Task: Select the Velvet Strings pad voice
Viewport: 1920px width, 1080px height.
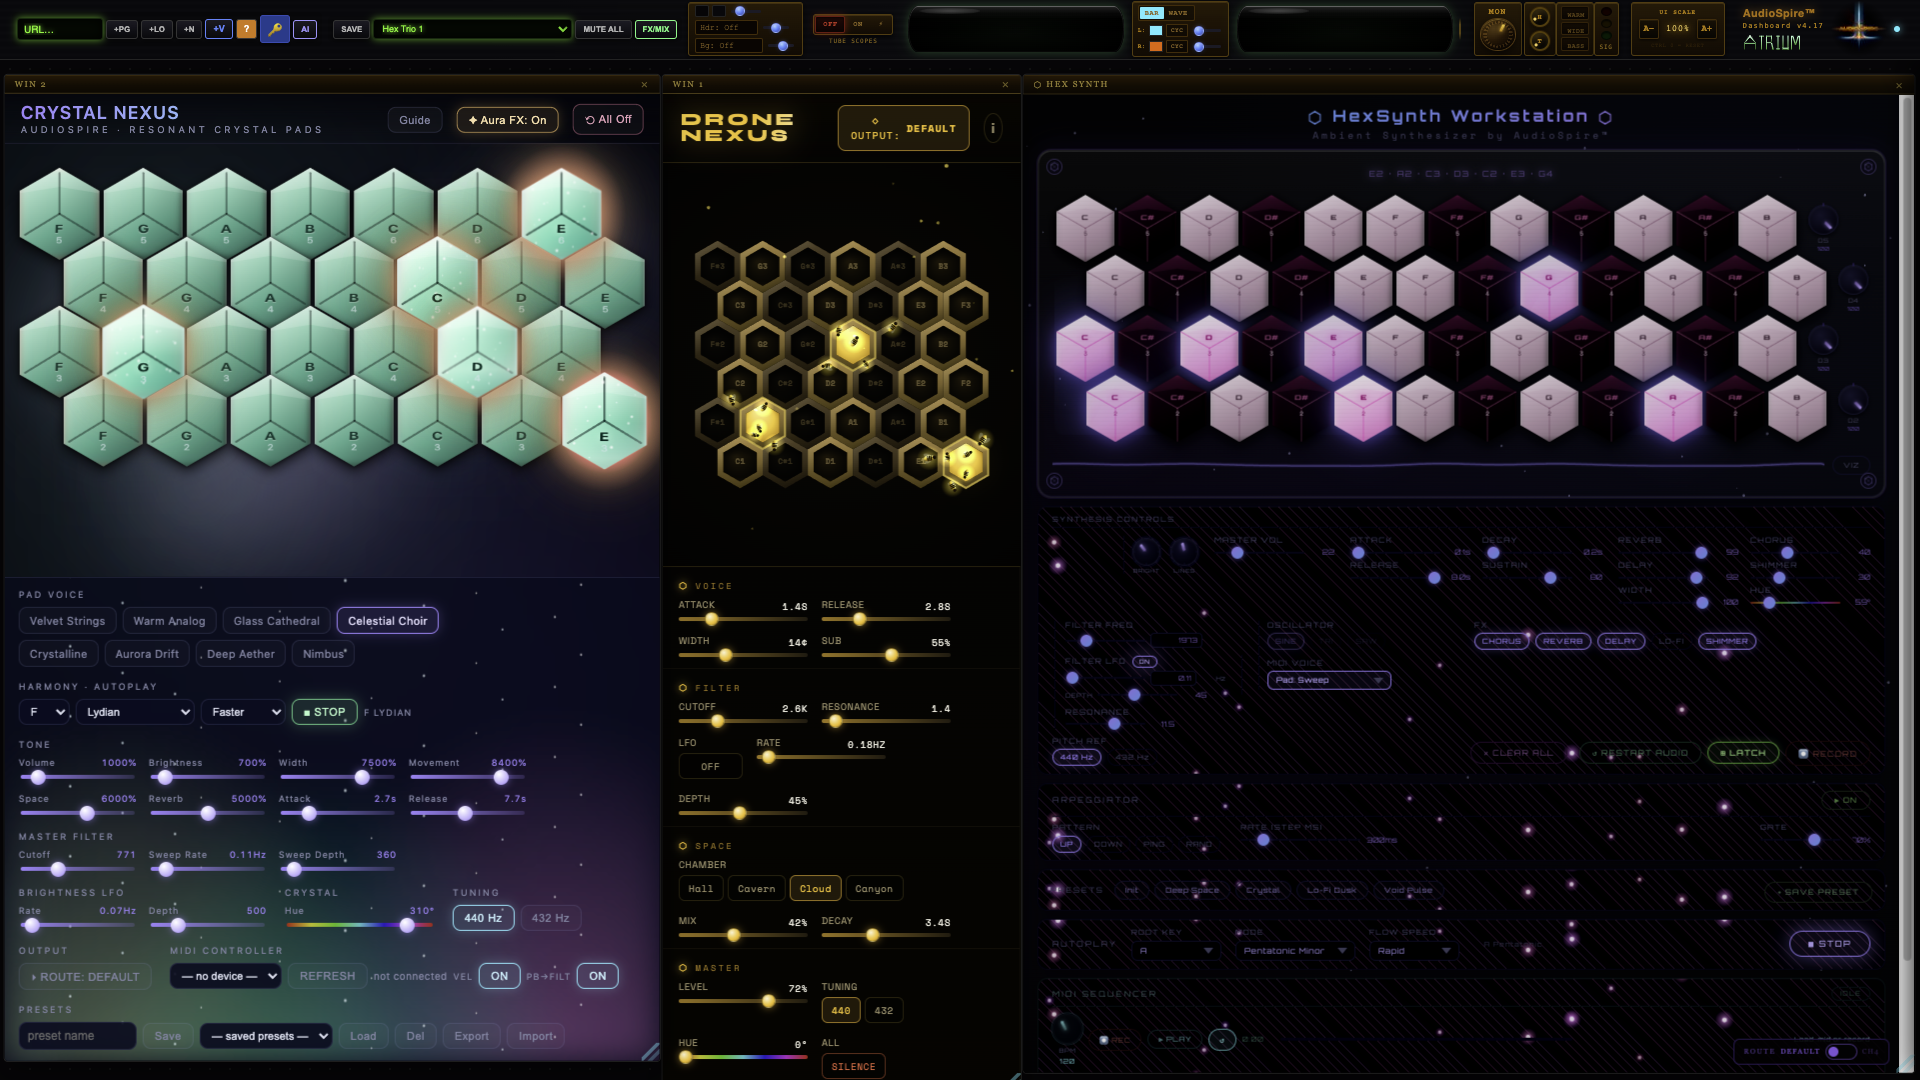Action: point(67,621)
